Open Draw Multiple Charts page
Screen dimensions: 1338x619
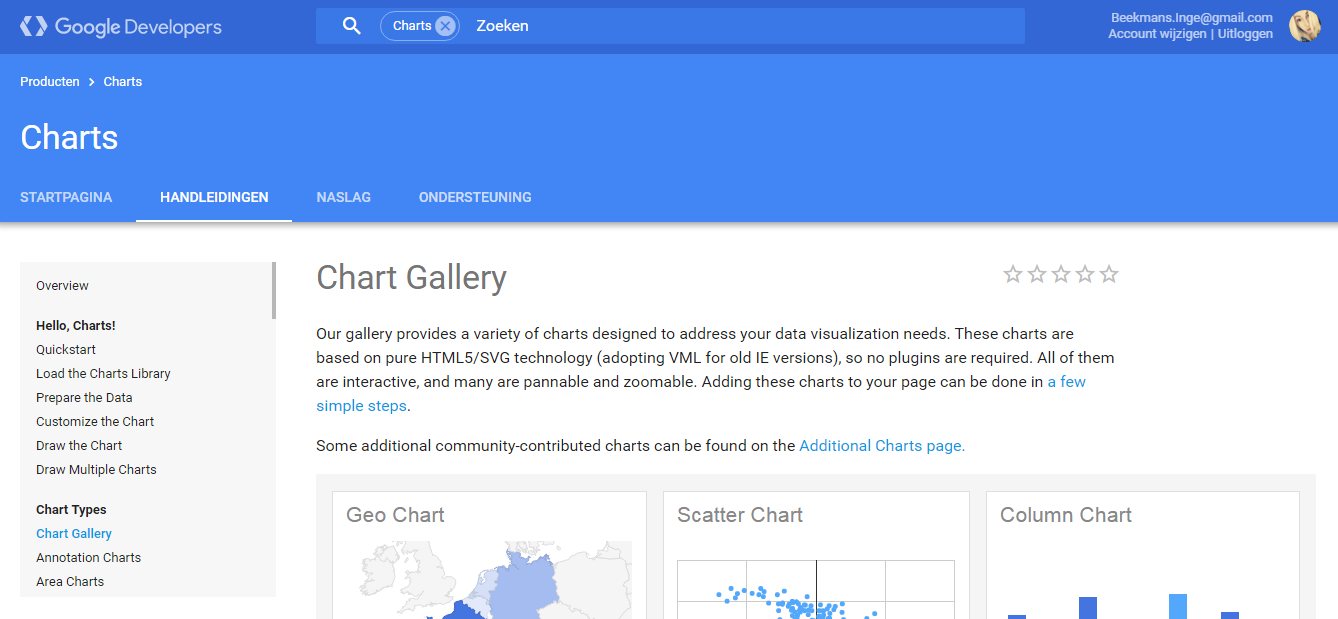point(96,470)
